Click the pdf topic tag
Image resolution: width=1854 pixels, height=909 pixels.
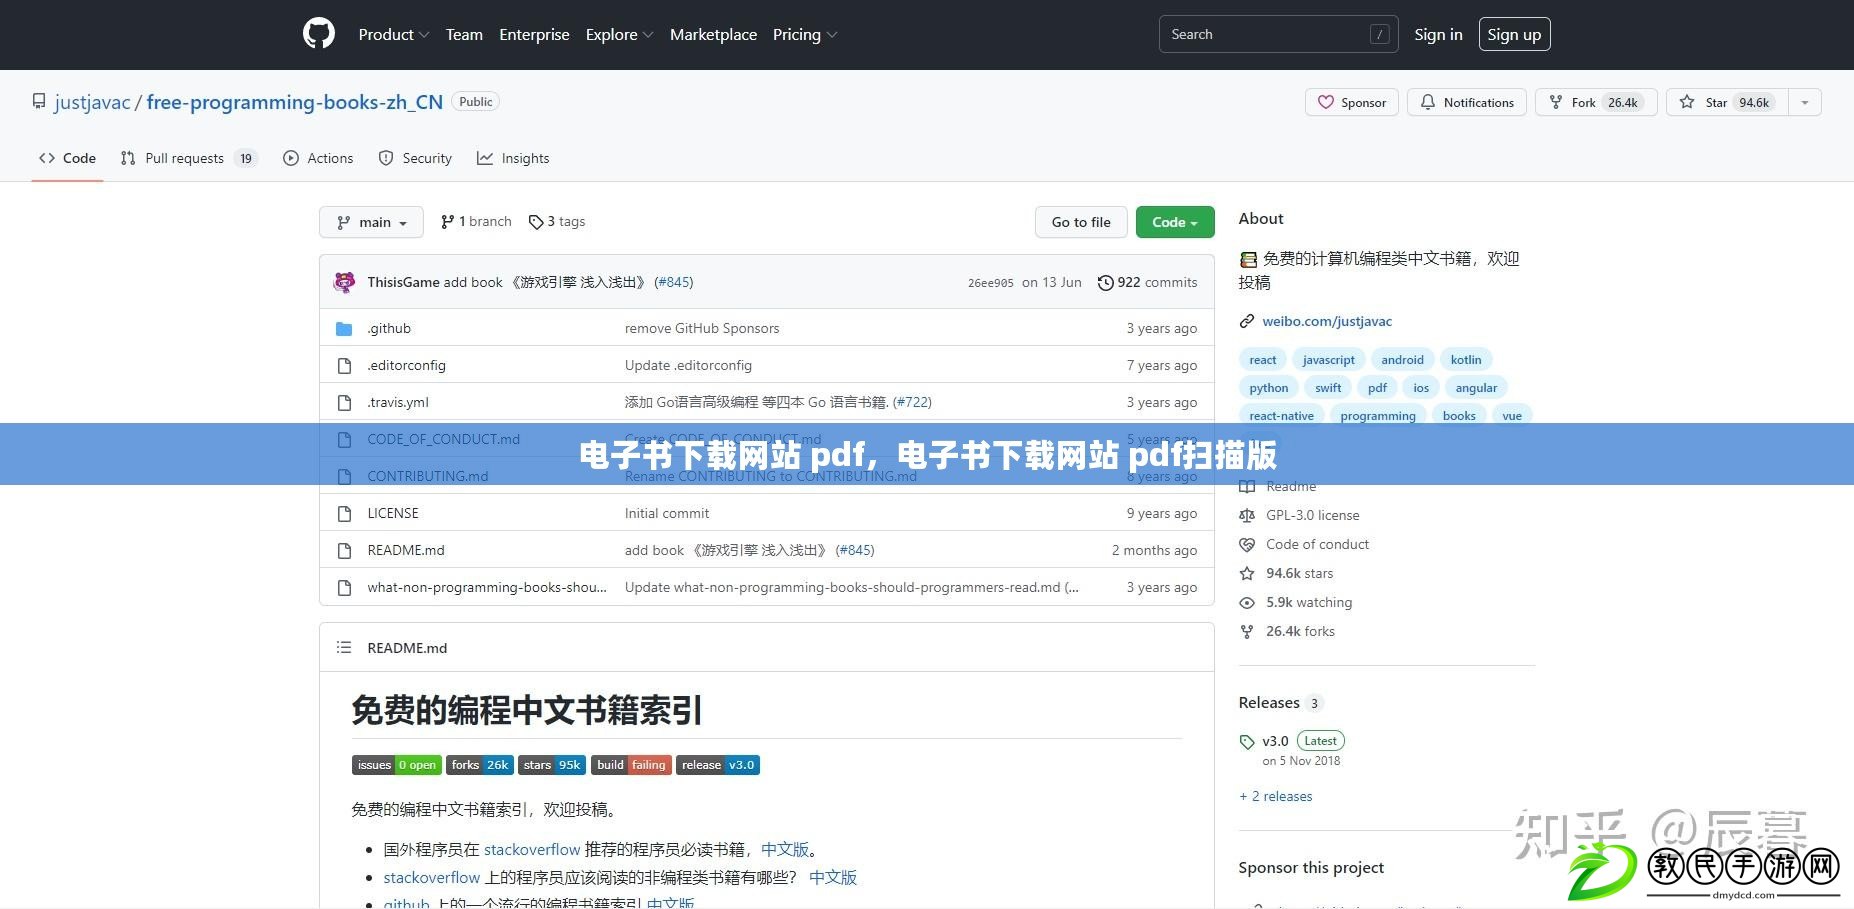pos(1377,387)
